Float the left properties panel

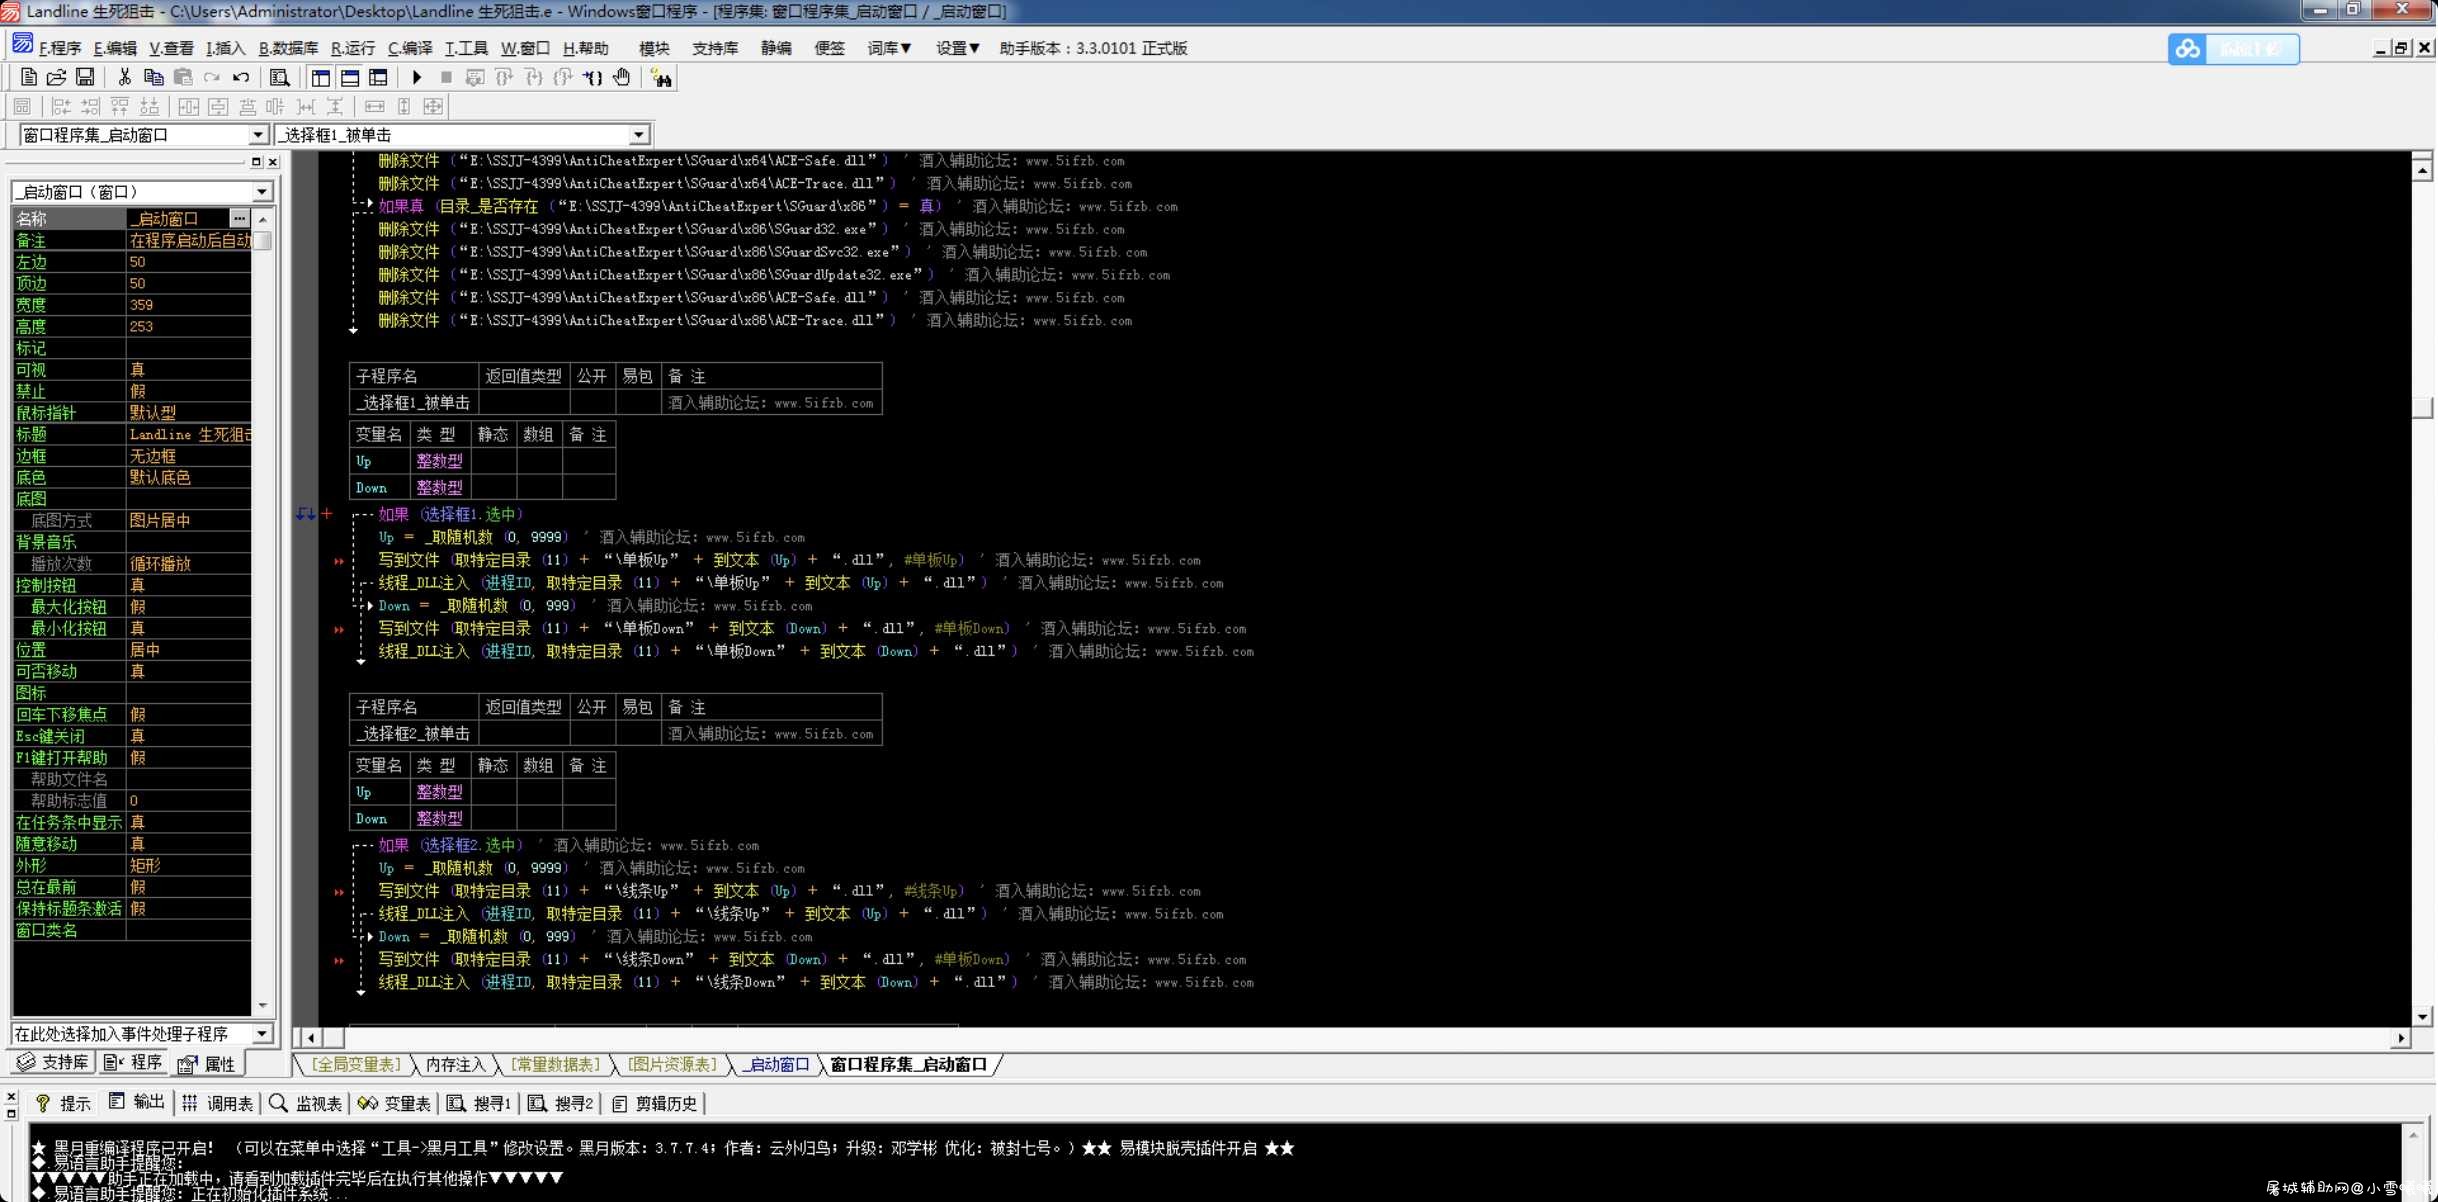(x=256, y=161)
